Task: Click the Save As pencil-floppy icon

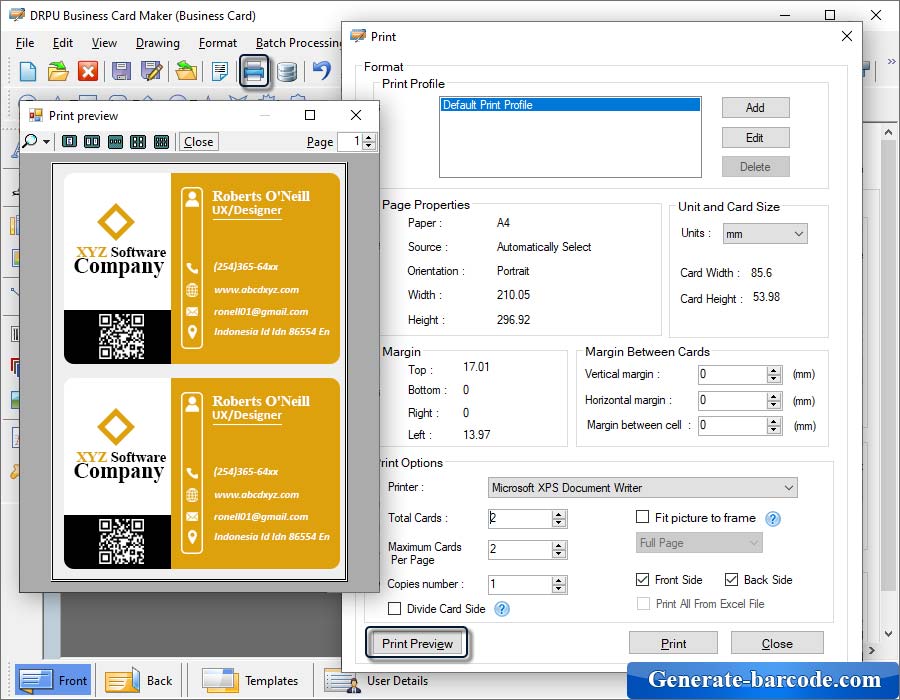Action: point(152,71)
